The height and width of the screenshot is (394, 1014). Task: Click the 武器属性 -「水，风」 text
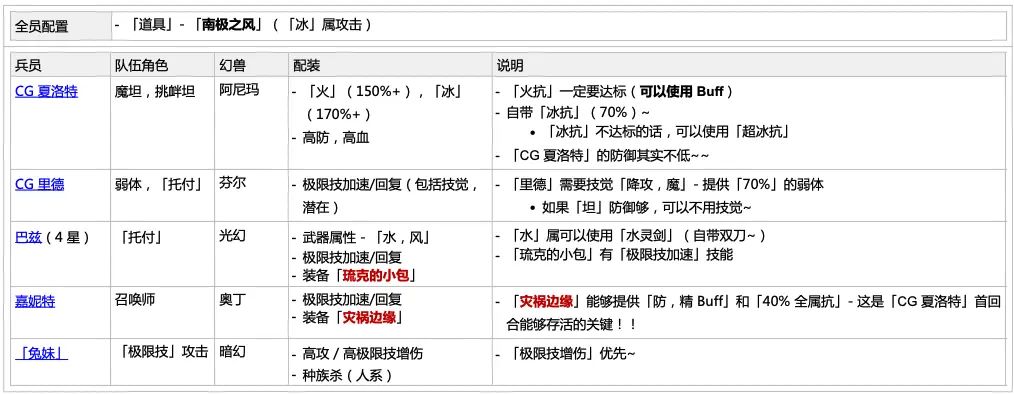(x=367, y=237)
